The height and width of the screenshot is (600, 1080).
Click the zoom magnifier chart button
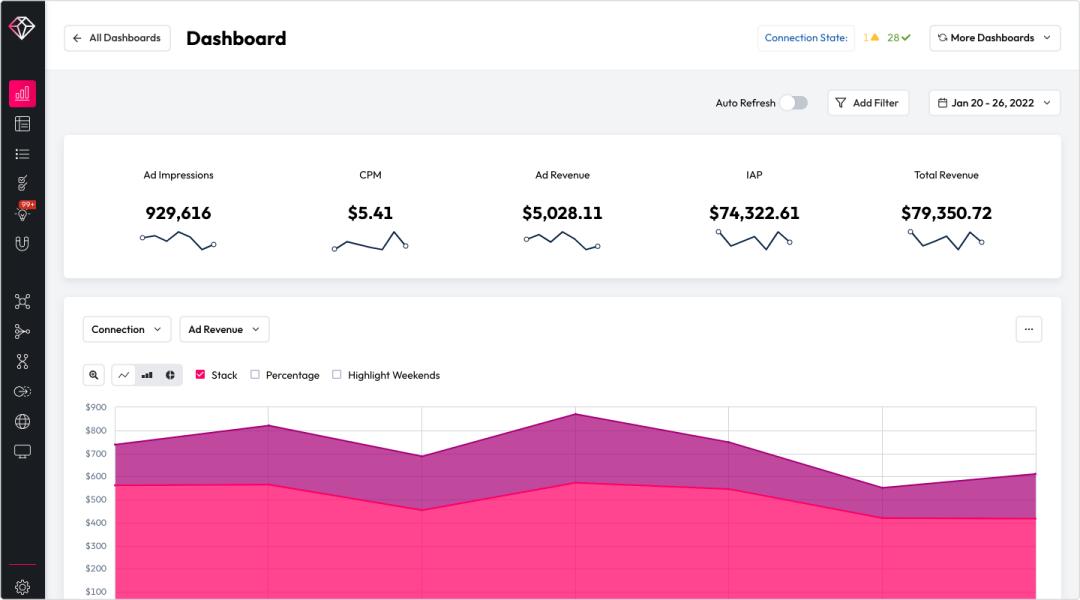click(94, 375)
